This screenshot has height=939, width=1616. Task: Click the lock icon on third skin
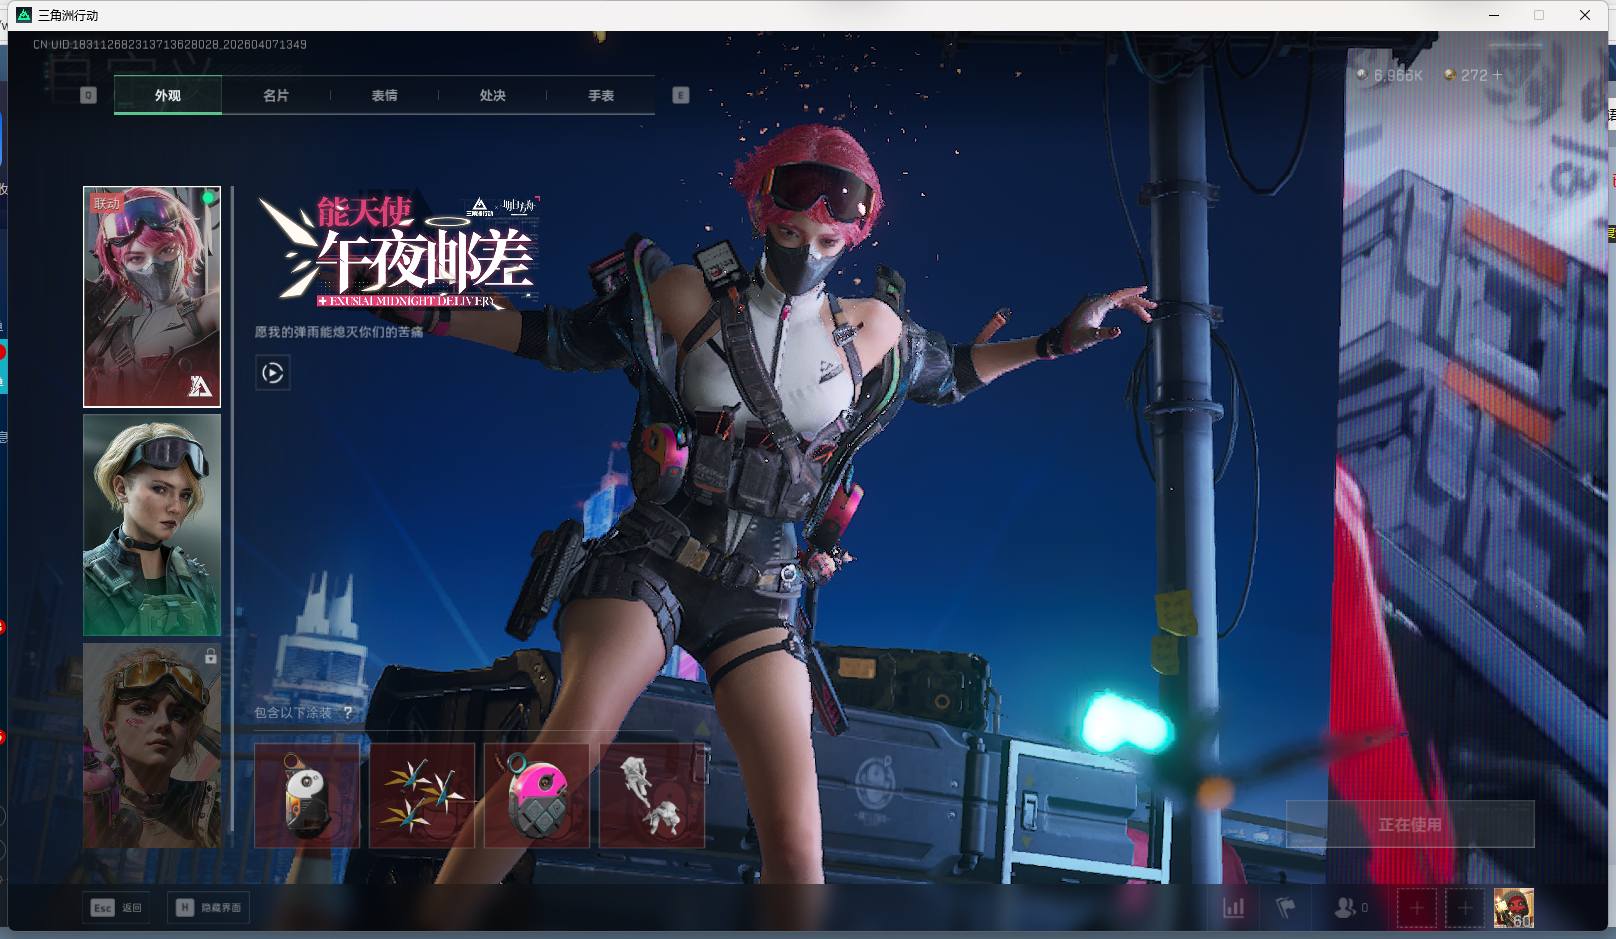(211, 656)
